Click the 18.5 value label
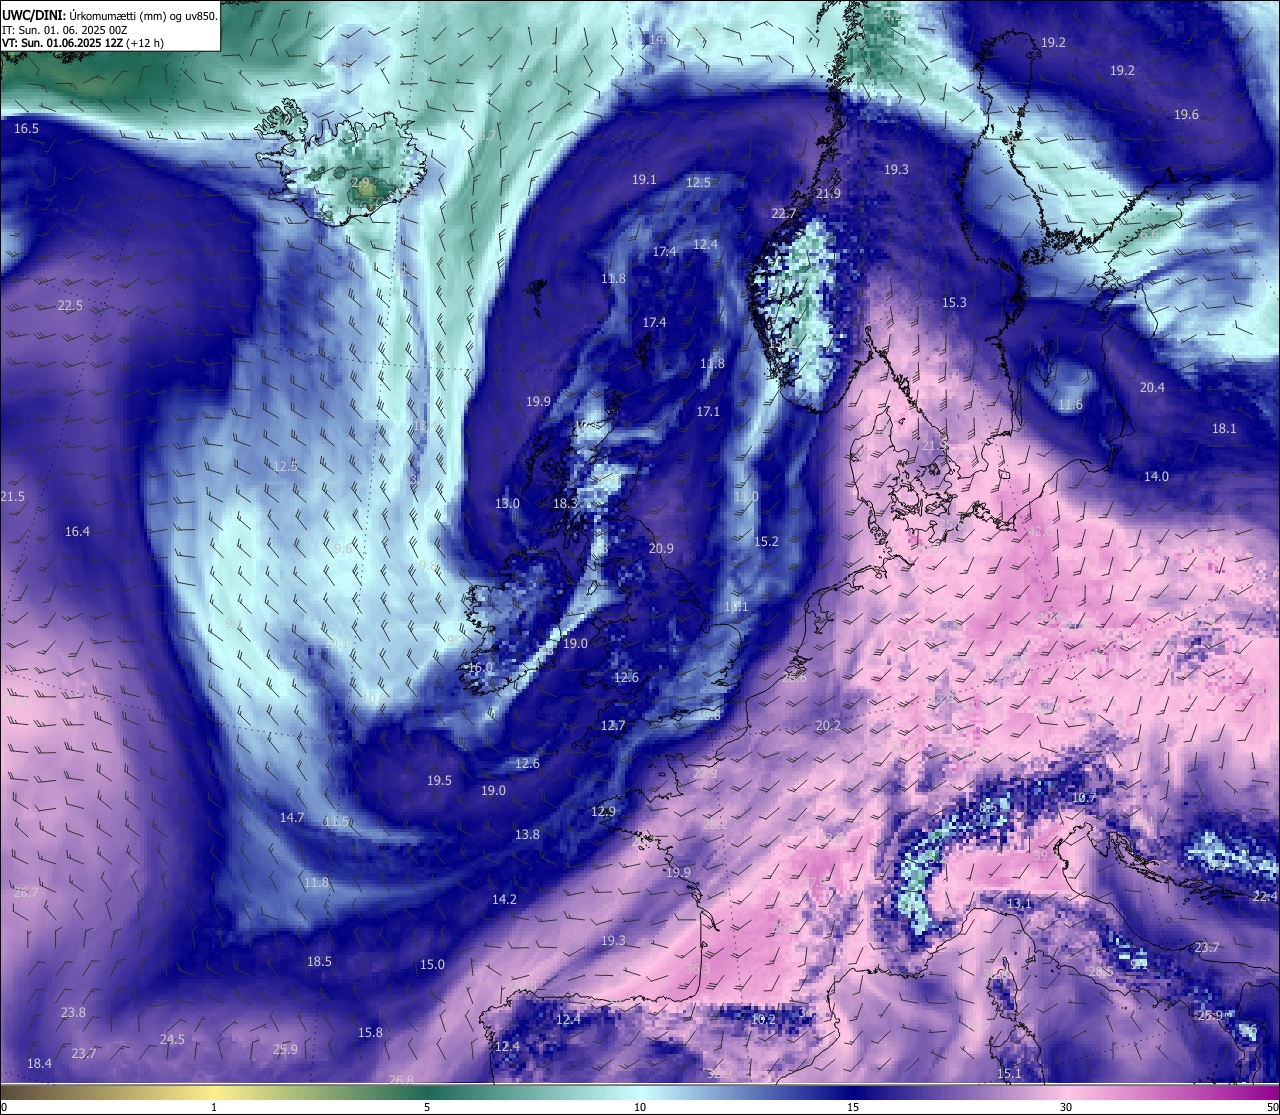 [x=319, y=962]
